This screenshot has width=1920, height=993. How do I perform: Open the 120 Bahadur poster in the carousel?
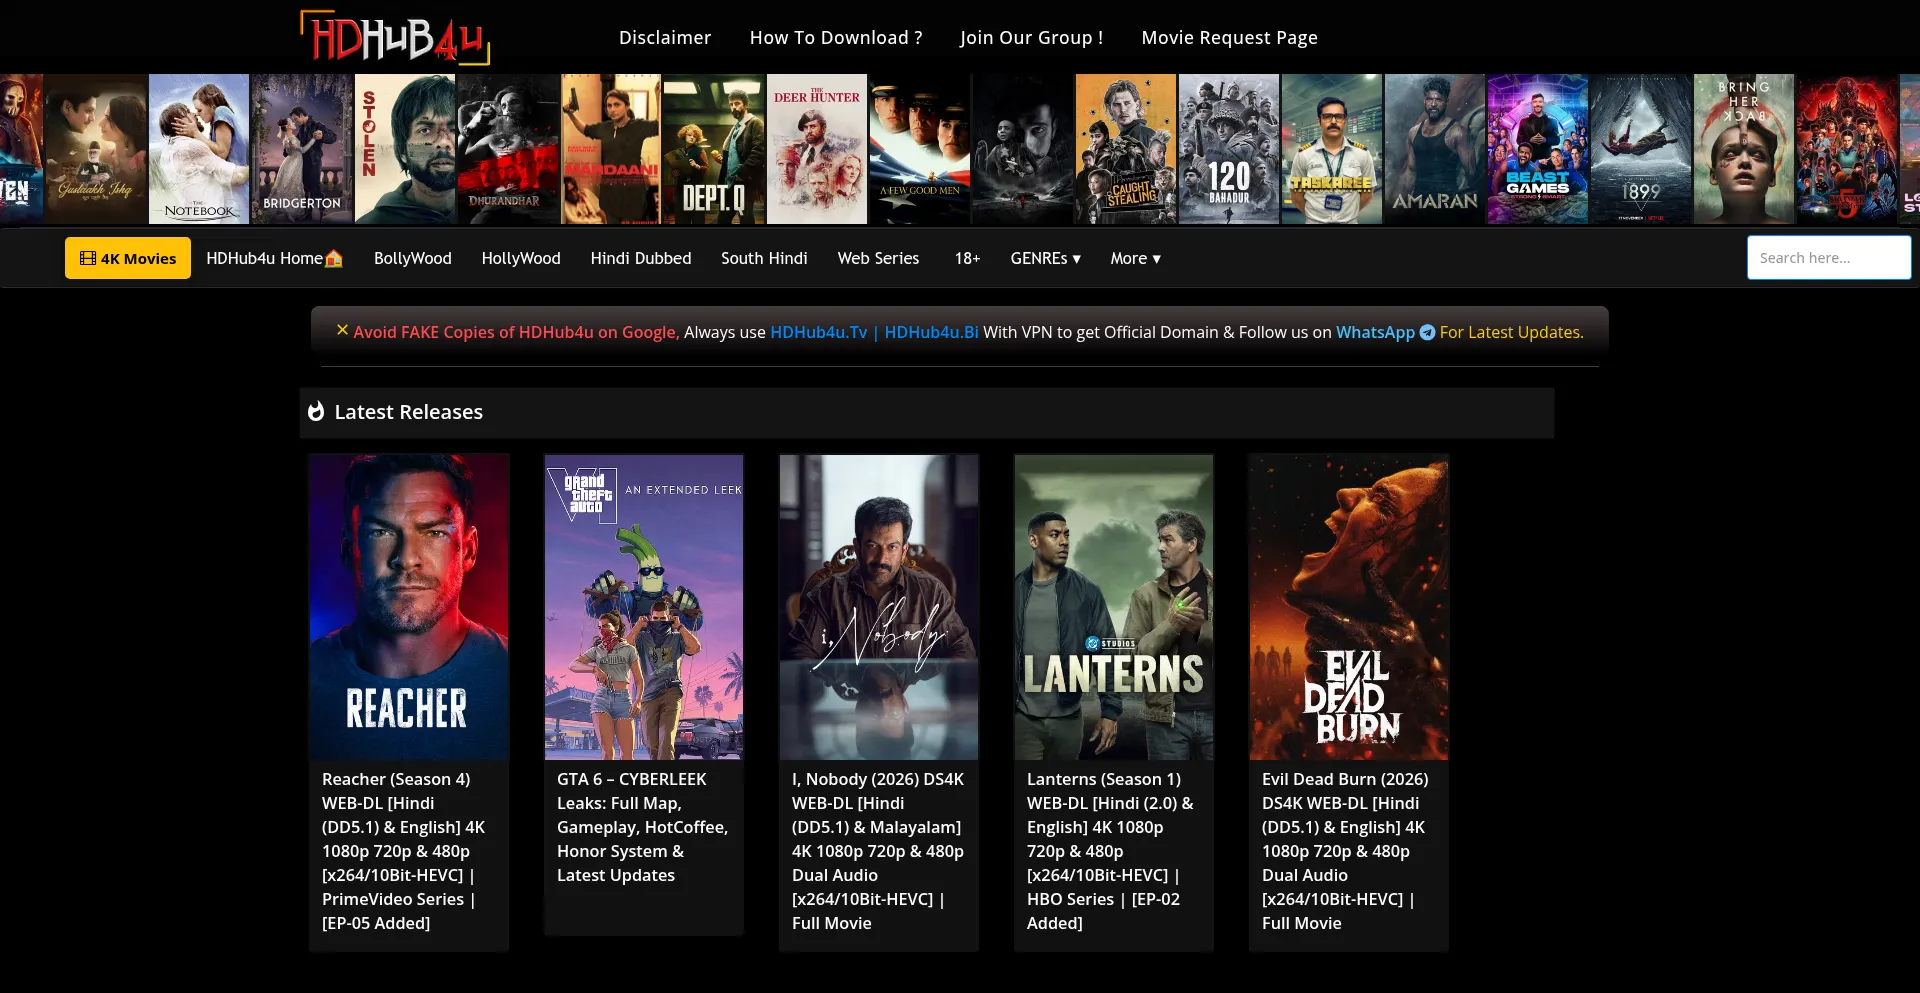(1229, 149)
